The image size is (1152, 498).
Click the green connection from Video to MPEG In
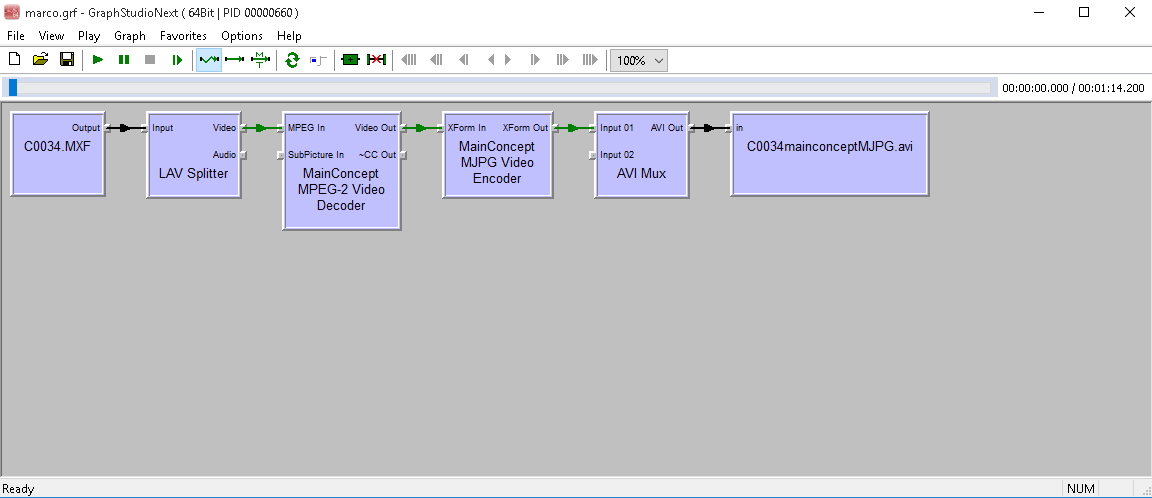tap(262, 128)
